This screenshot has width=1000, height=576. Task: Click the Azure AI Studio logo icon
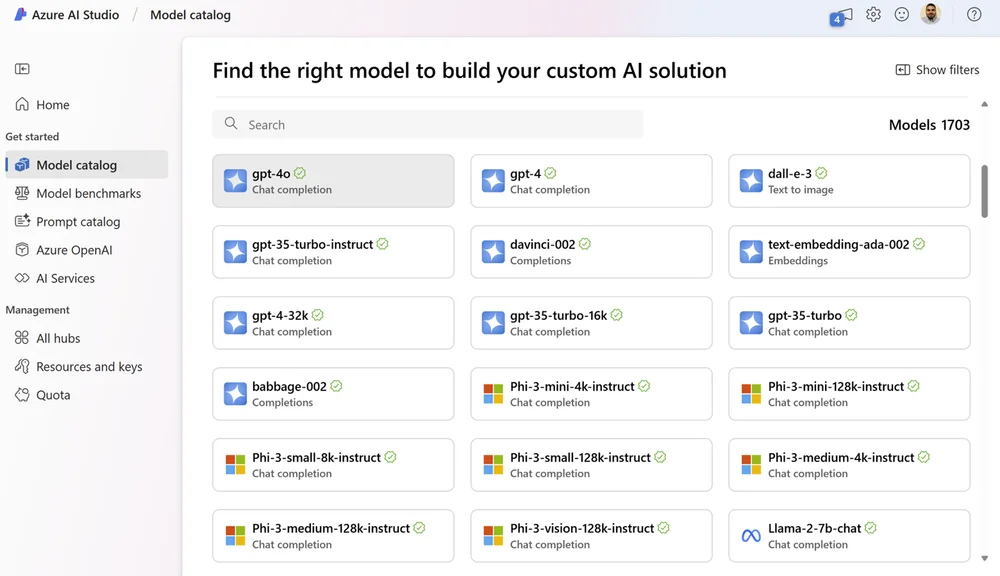pyautogui.click(x=20, y=14)
